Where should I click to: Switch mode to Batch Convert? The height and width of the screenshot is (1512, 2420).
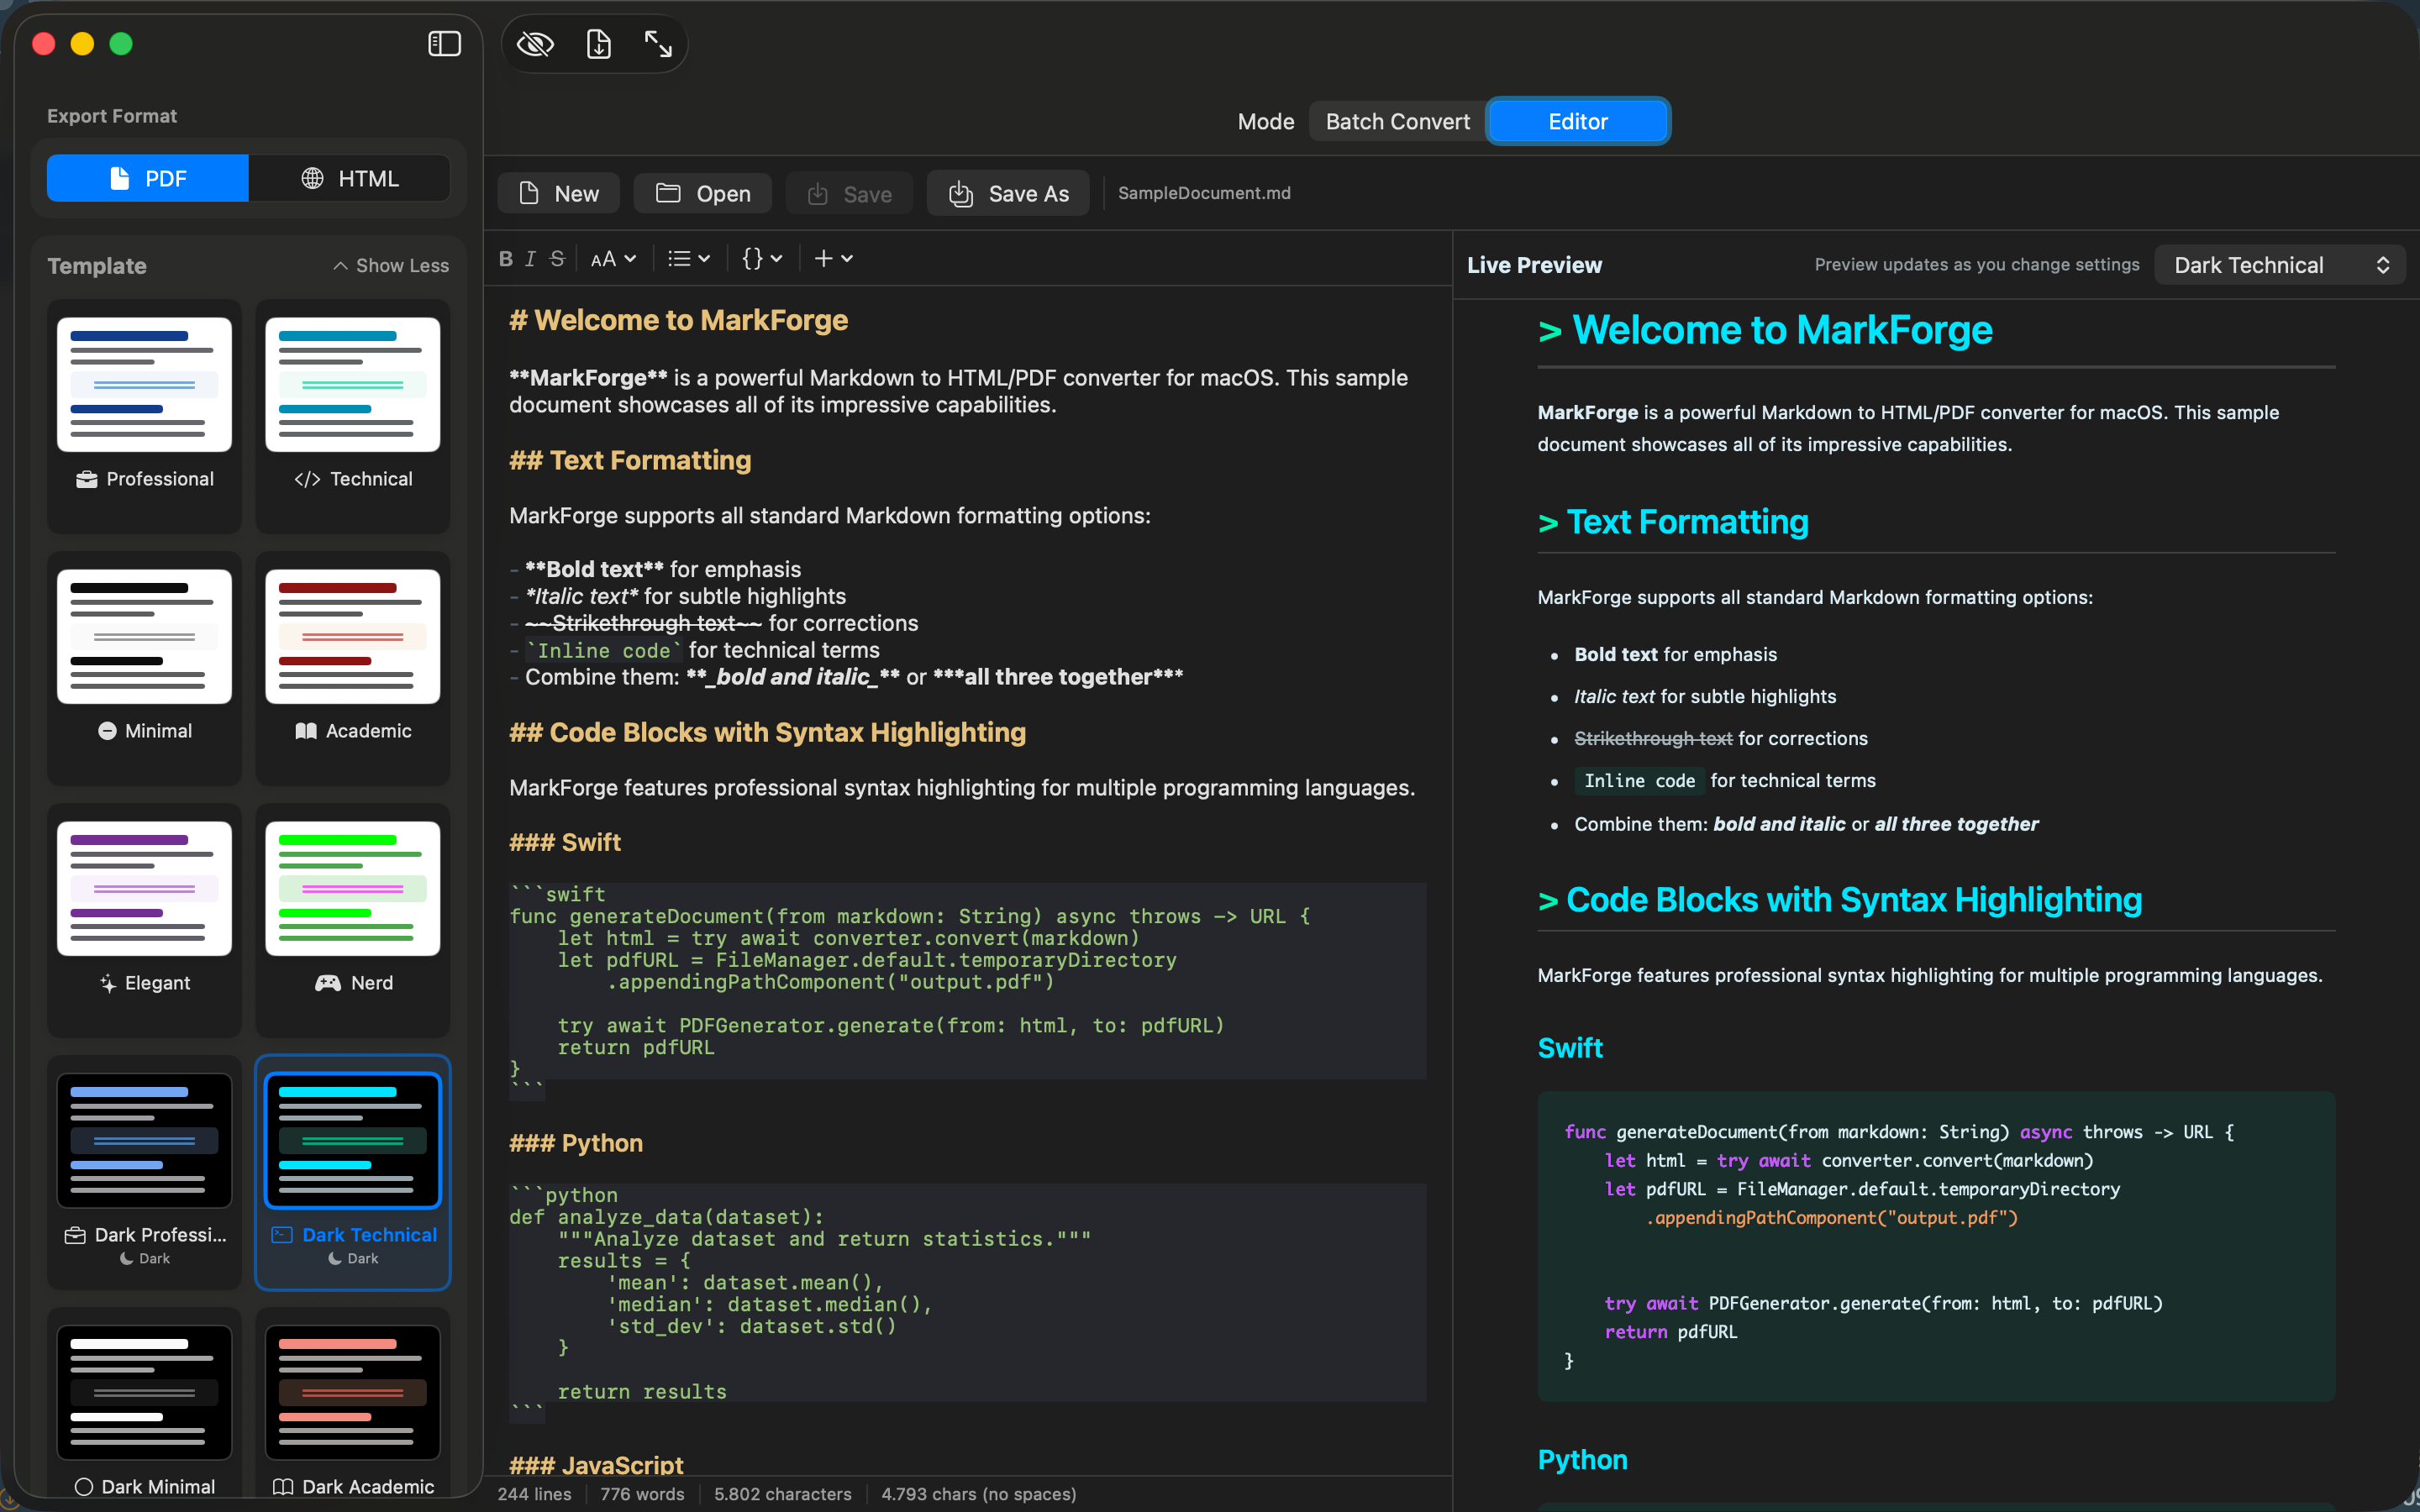[1397, 122]
